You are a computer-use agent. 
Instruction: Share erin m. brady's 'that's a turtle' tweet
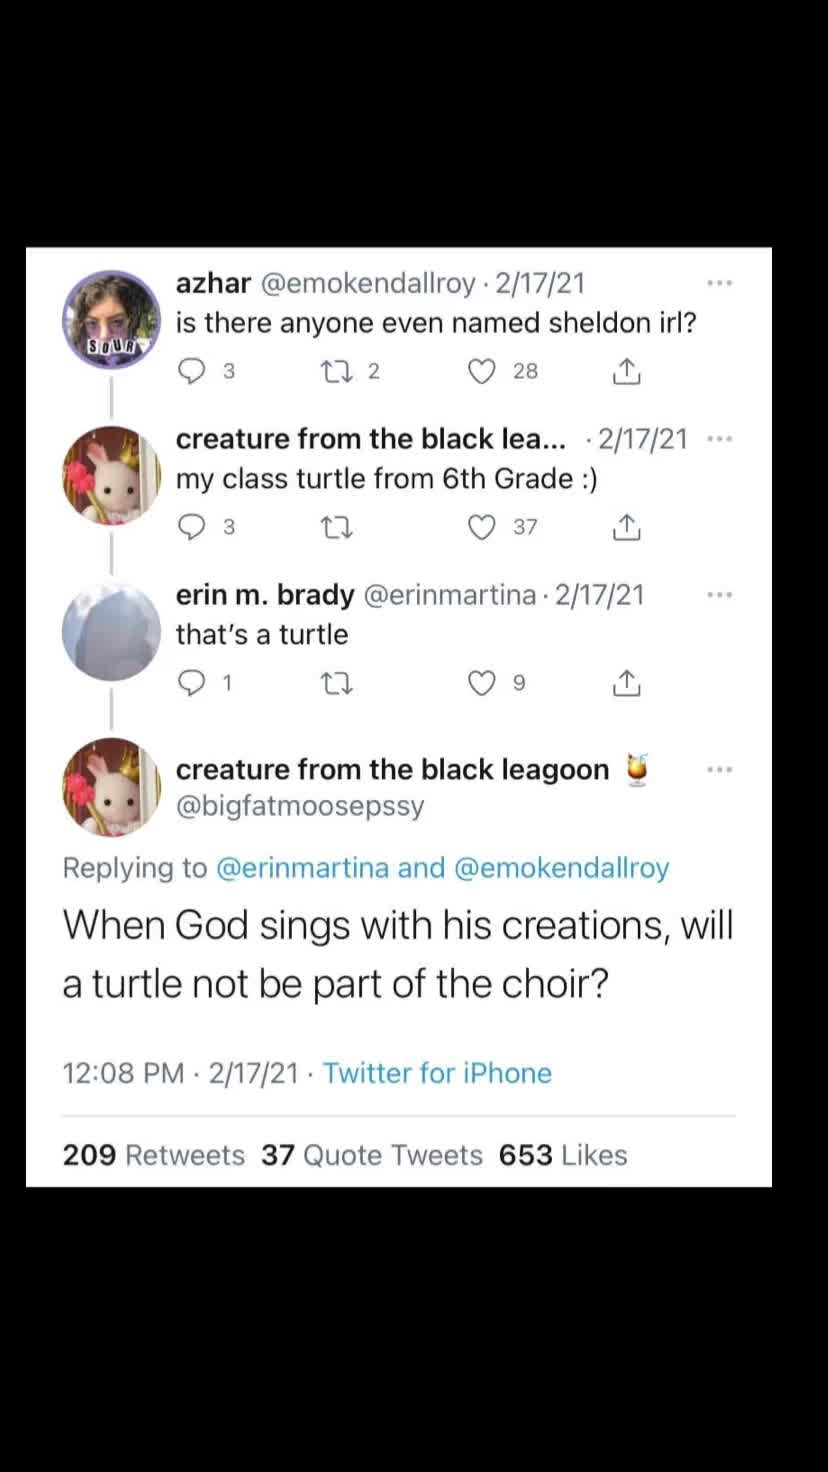[625, 683]
